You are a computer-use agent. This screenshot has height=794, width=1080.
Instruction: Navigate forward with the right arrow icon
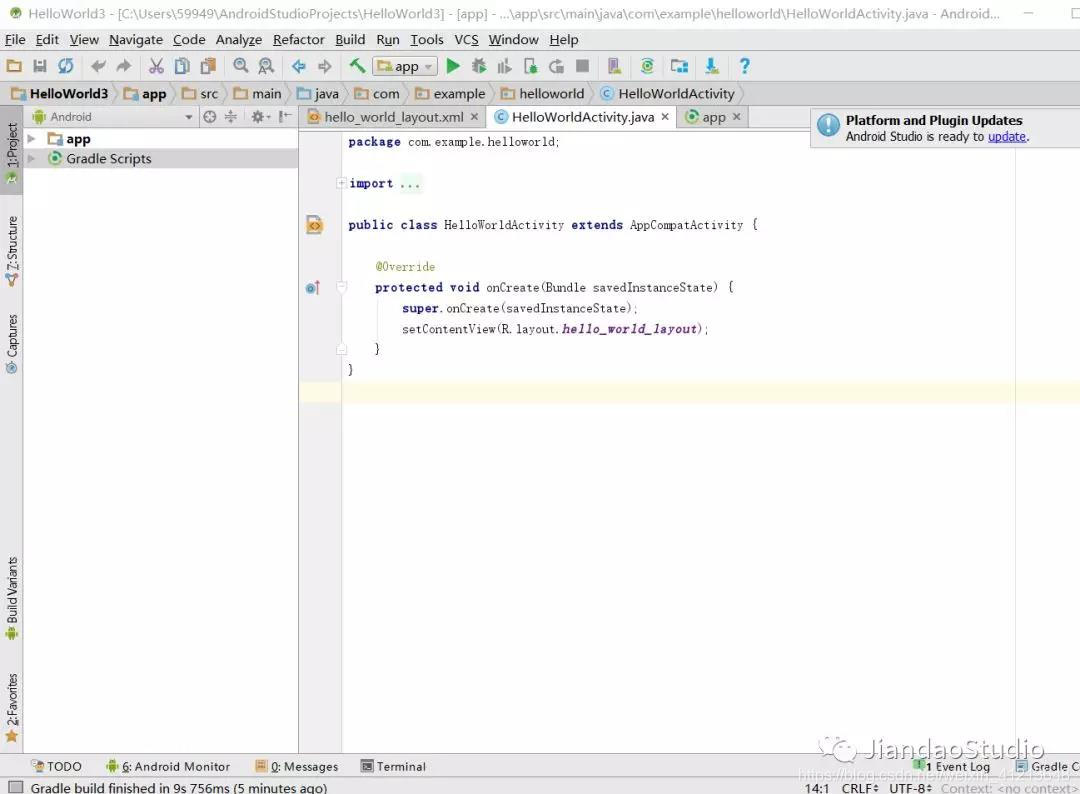[x=324, y=66]
